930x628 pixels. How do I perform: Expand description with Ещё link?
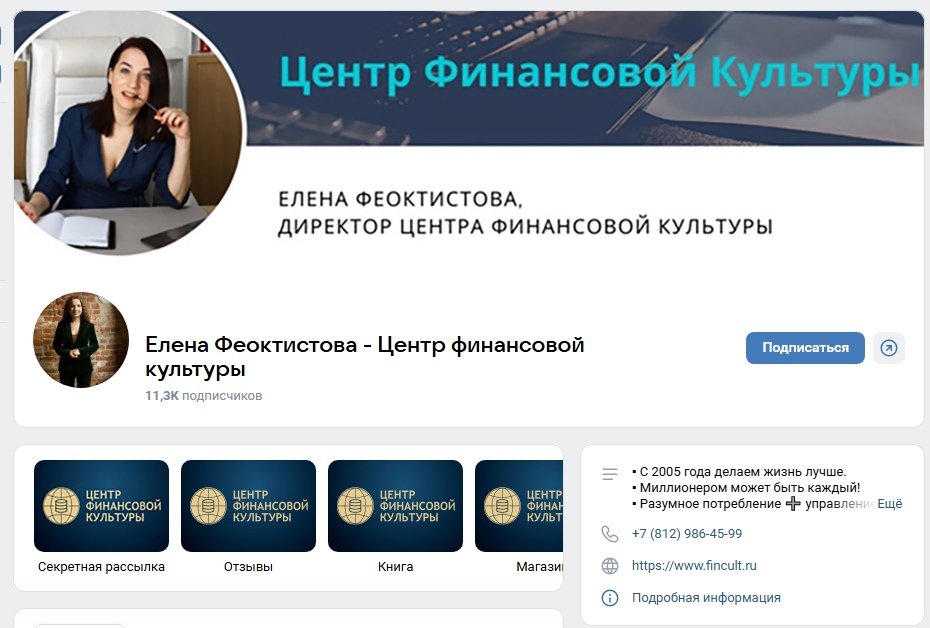tap(889, 503)
